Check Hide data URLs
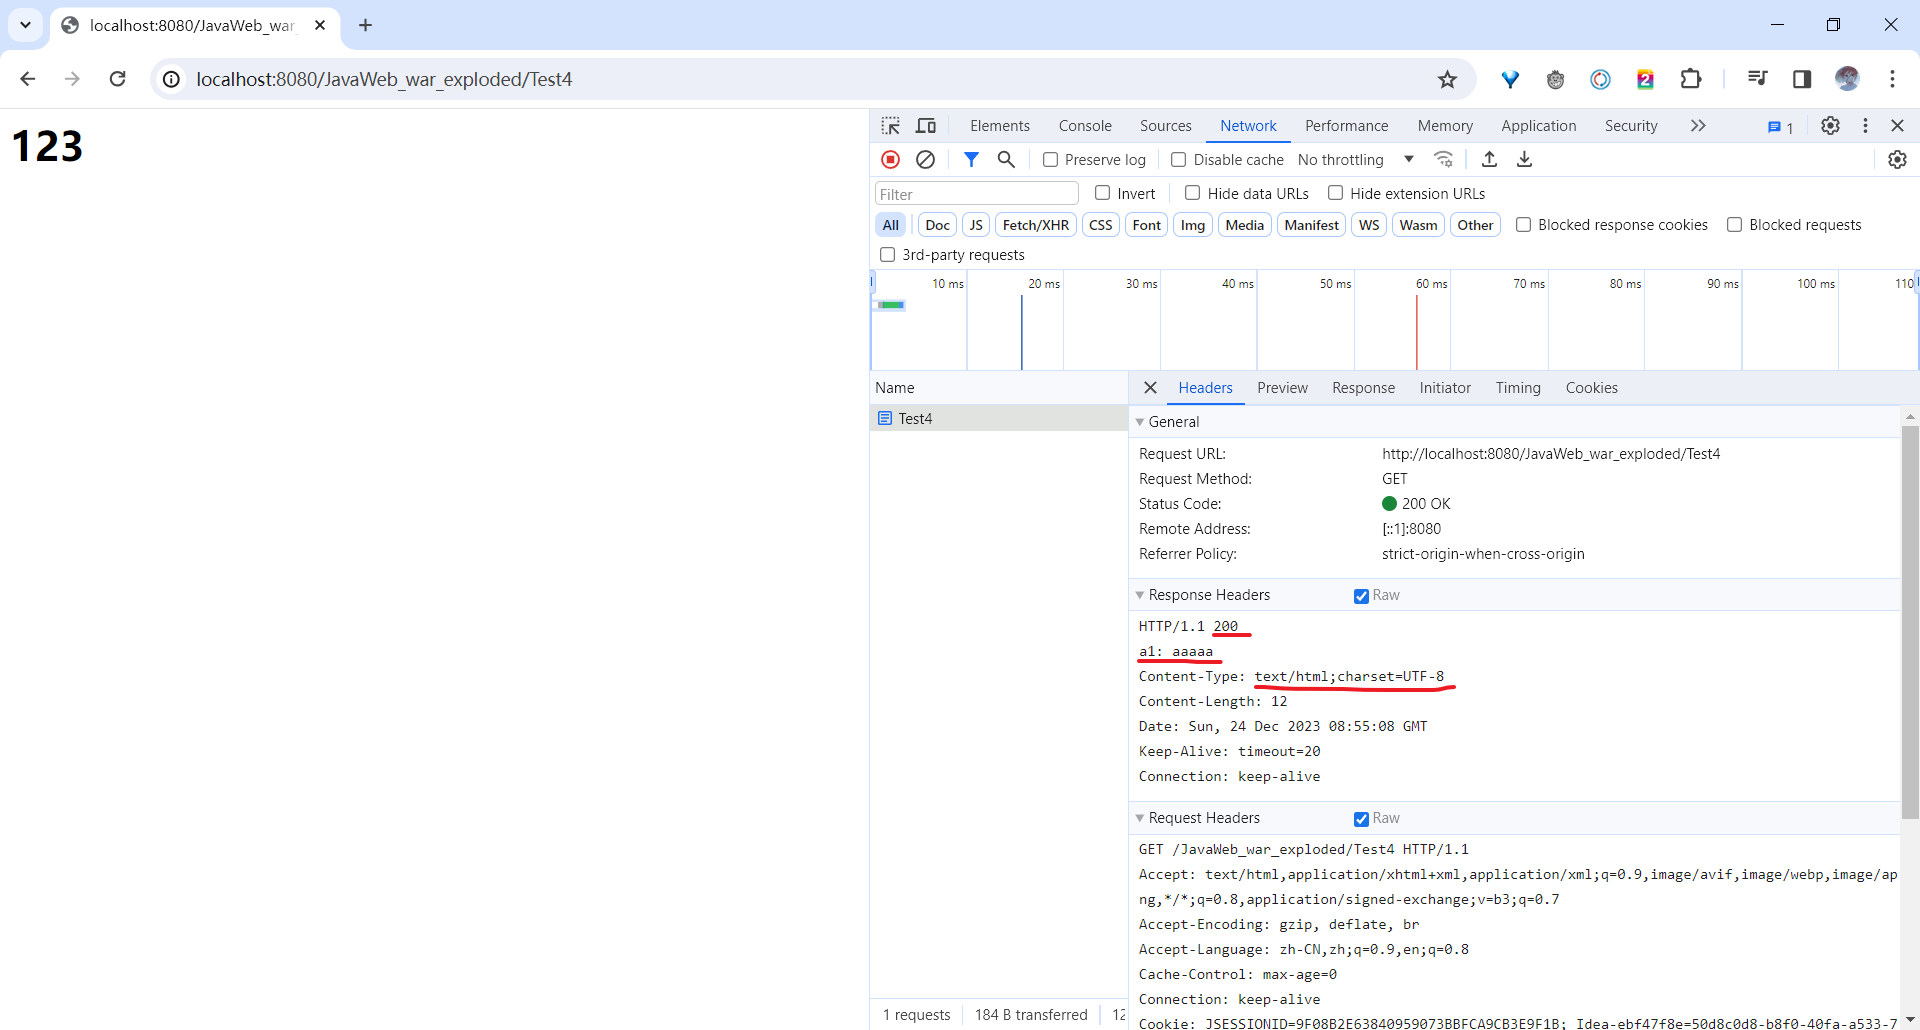The image size is (1920, 1030). coord(1192,193)
